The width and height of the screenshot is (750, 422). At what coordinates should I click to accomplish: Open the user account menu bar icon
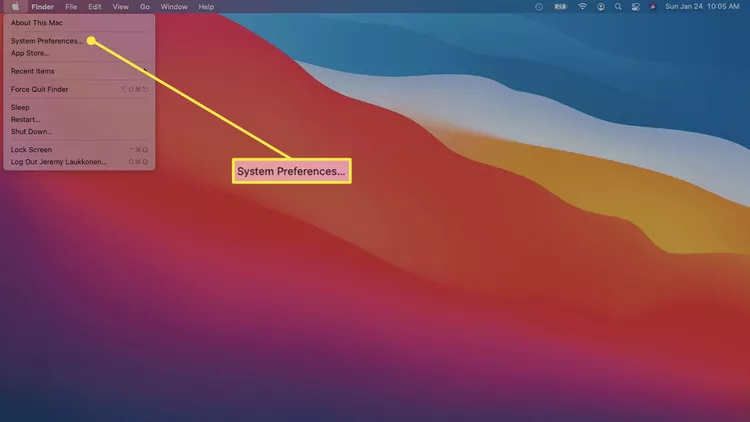point(601,7)
